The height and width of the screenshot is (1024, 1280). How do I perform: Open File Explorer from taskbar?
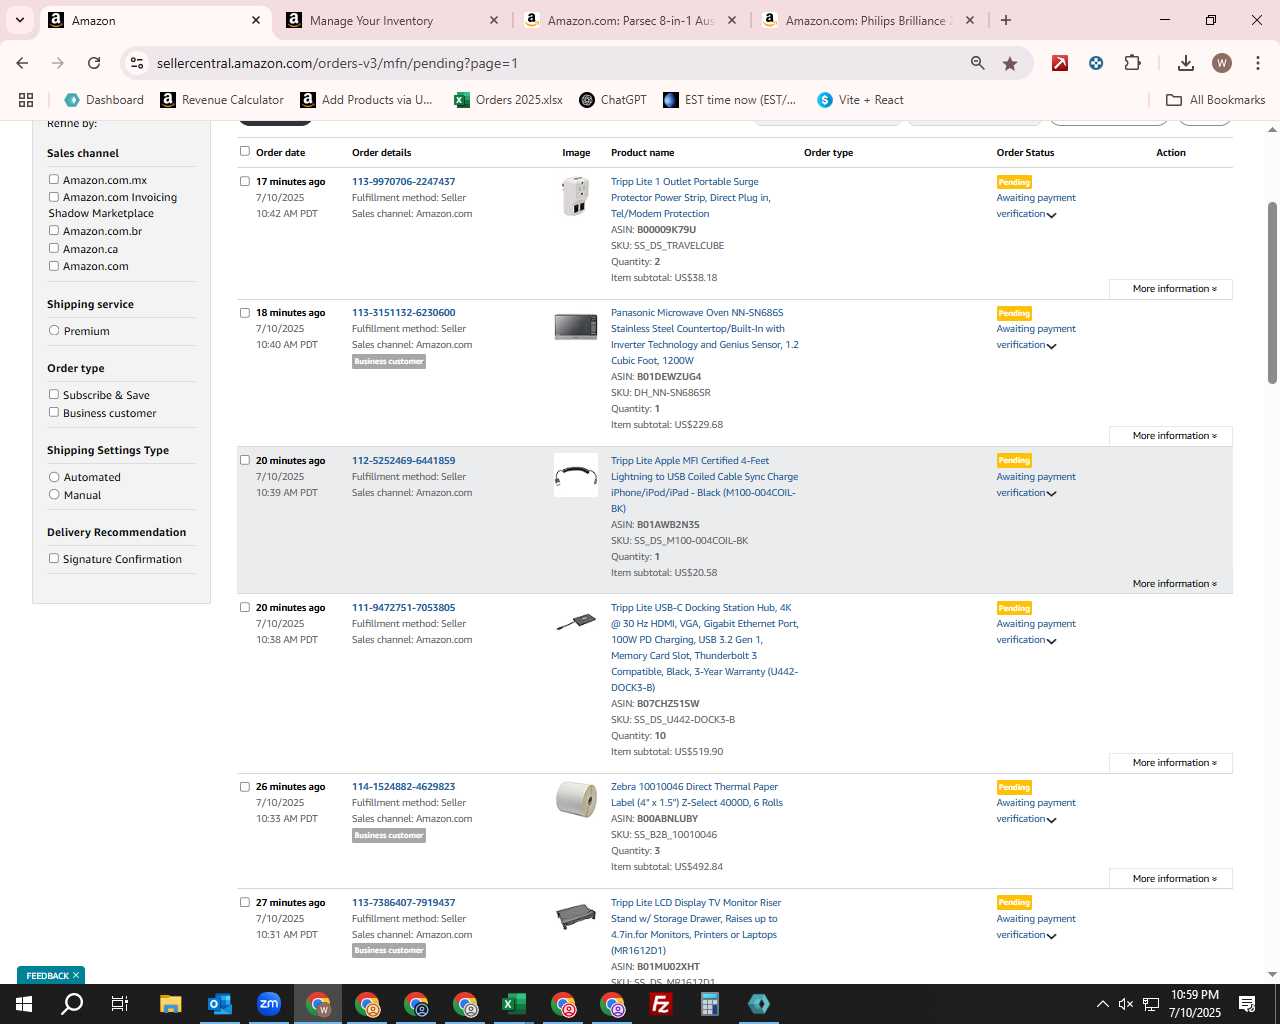[170, 1004]
